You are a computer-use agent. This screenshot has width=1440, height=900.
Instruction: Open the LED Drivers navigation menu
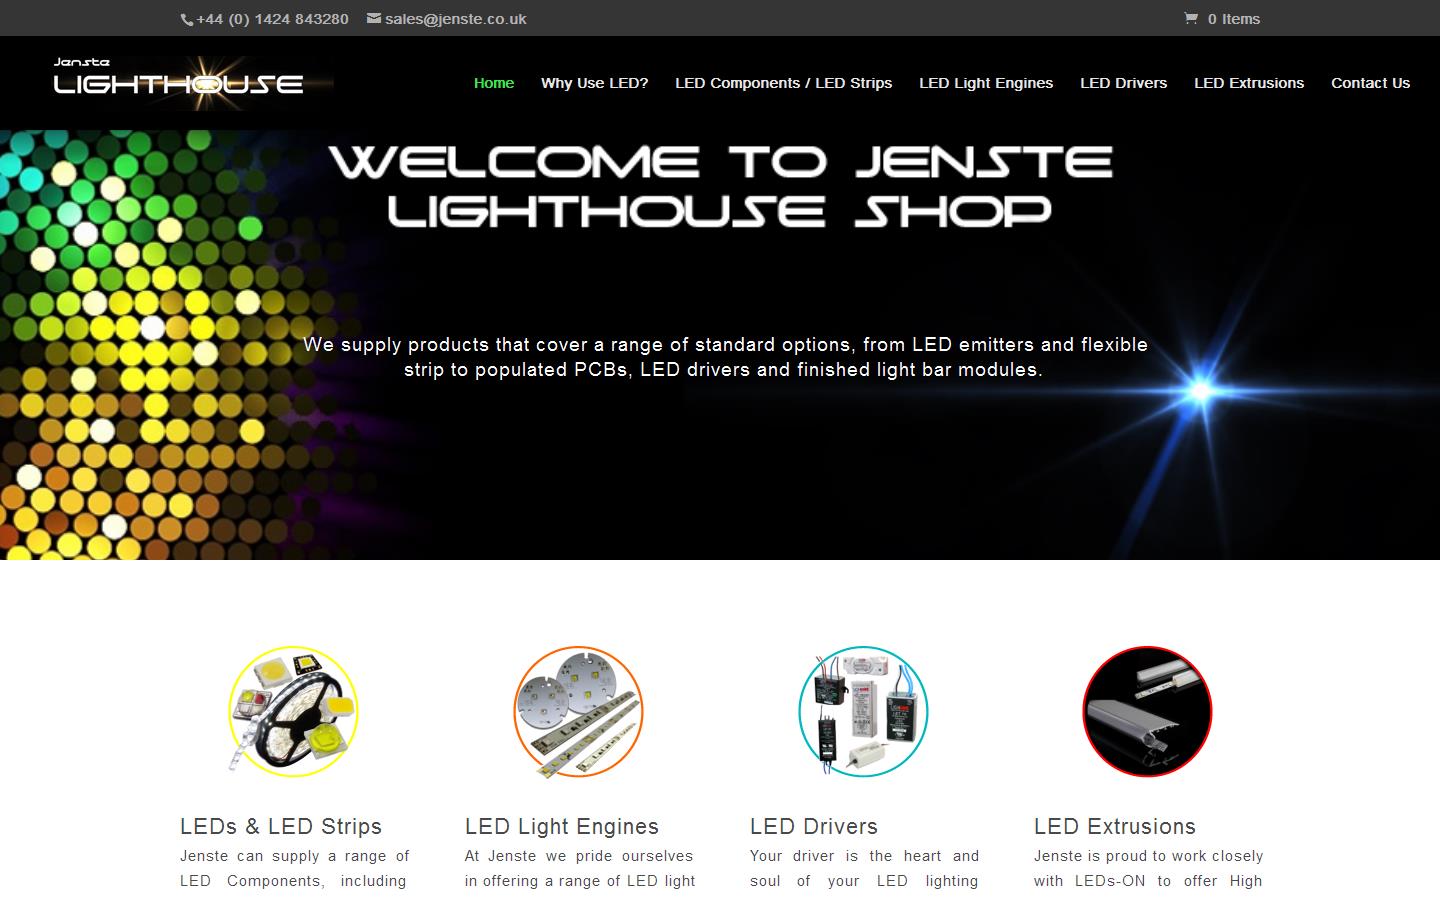pos(1123,83)
